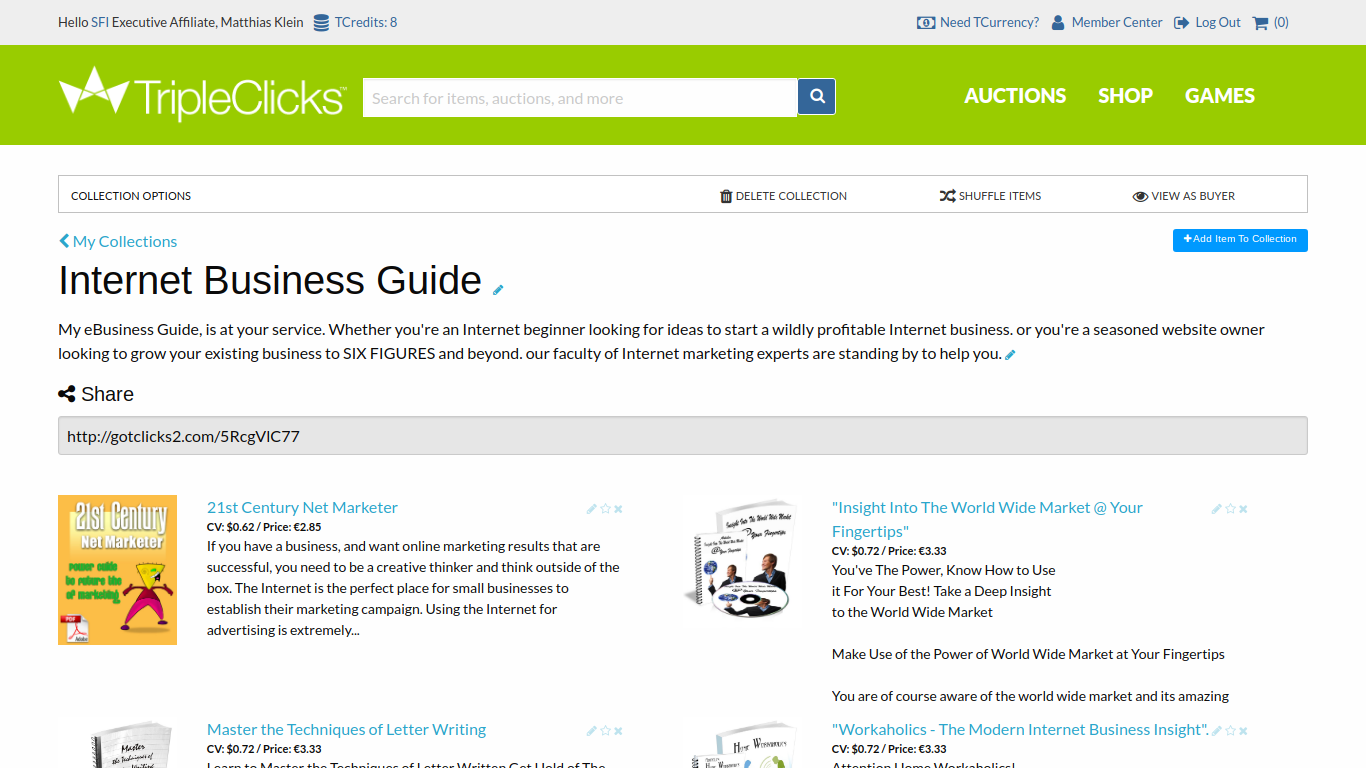
Task: Click the Log Out link
Action: point(1218,22)
